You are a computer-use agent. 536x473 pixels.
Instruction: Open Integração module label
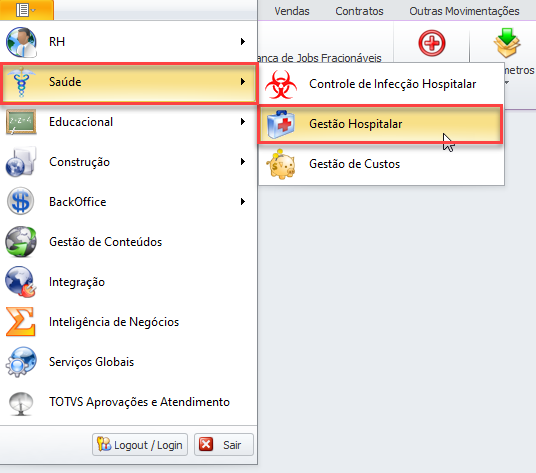click(77, 282)
